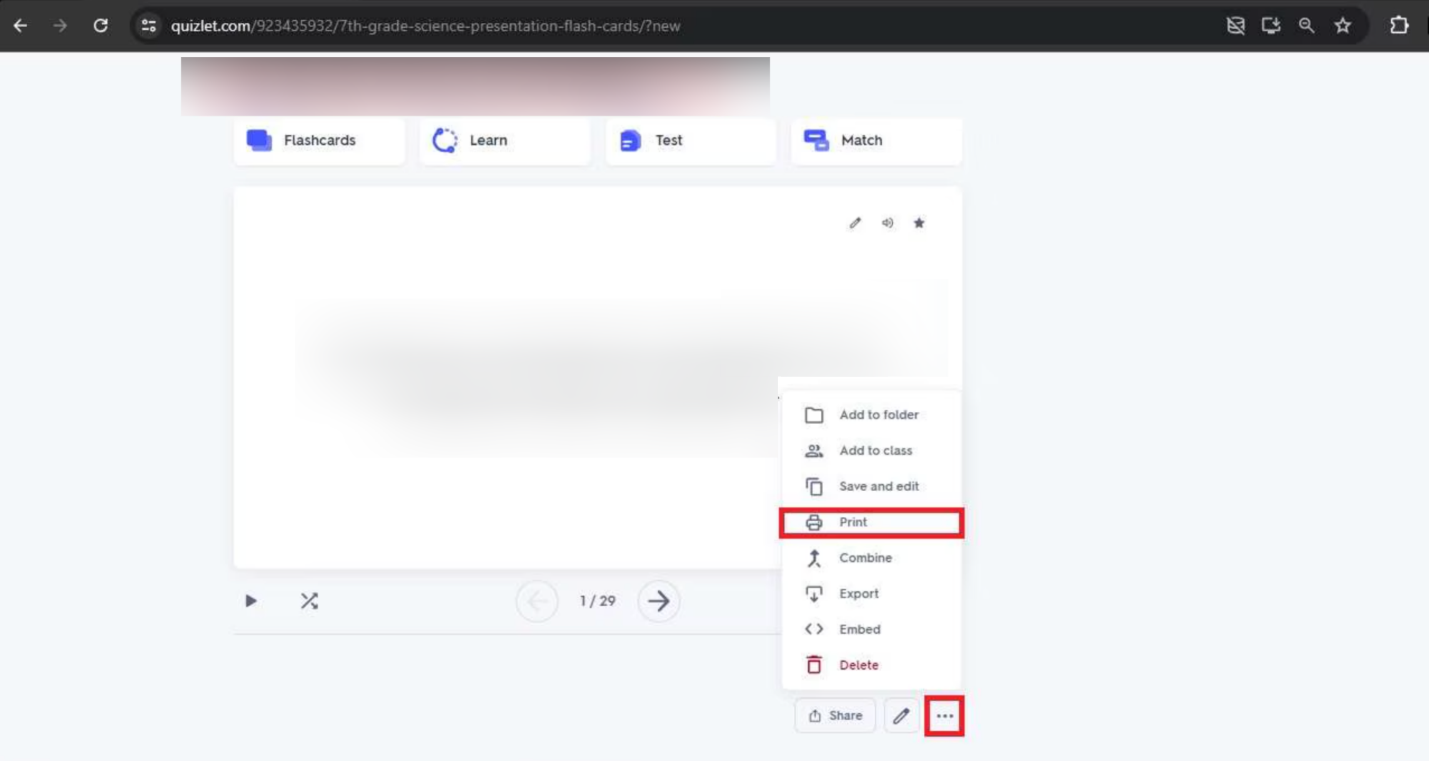Screen dimensions: 1429x761
Task: Go back with the browser back arrow
Action: pyautogui.click(x=20, y=26)
